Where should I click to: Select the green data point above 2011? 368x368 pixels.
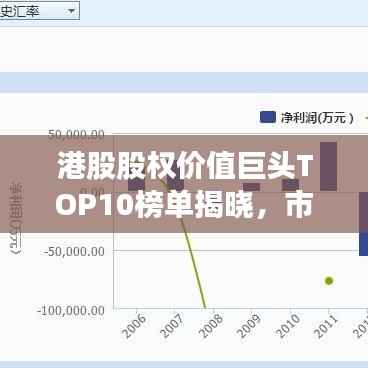(x=329, y=281)
